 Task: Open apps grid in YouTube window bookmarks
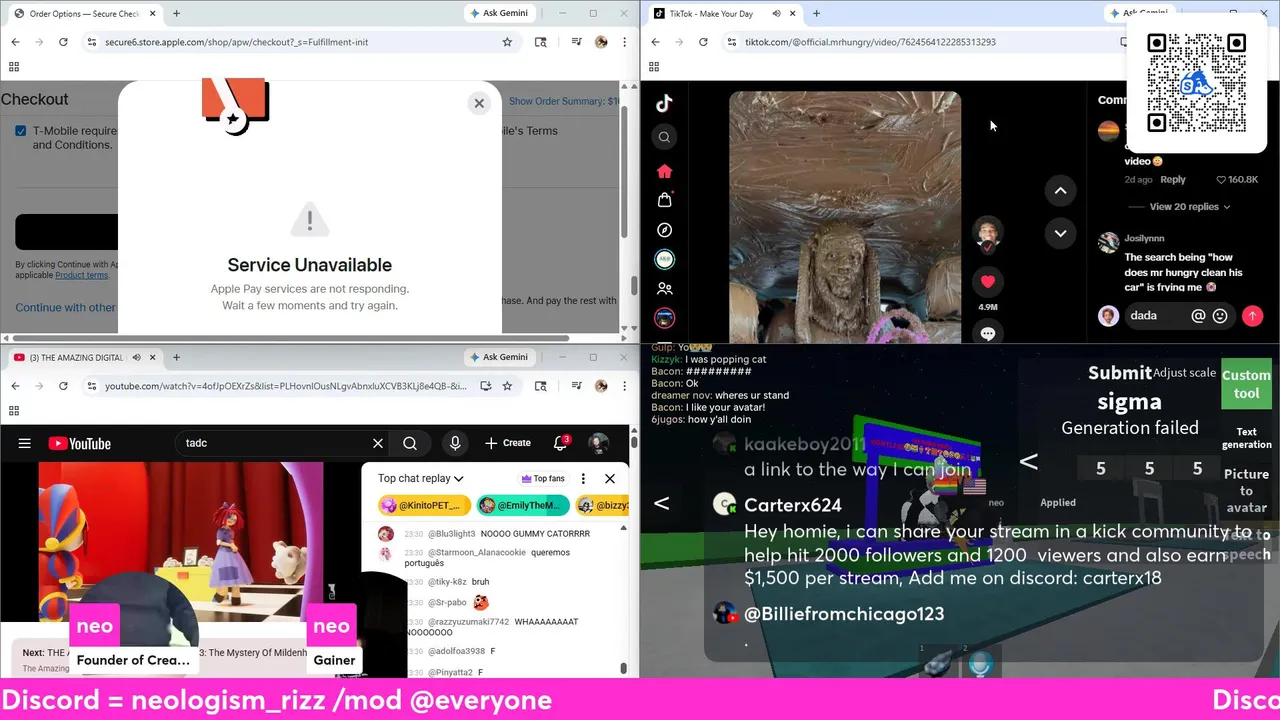click(x=14, y=410)
